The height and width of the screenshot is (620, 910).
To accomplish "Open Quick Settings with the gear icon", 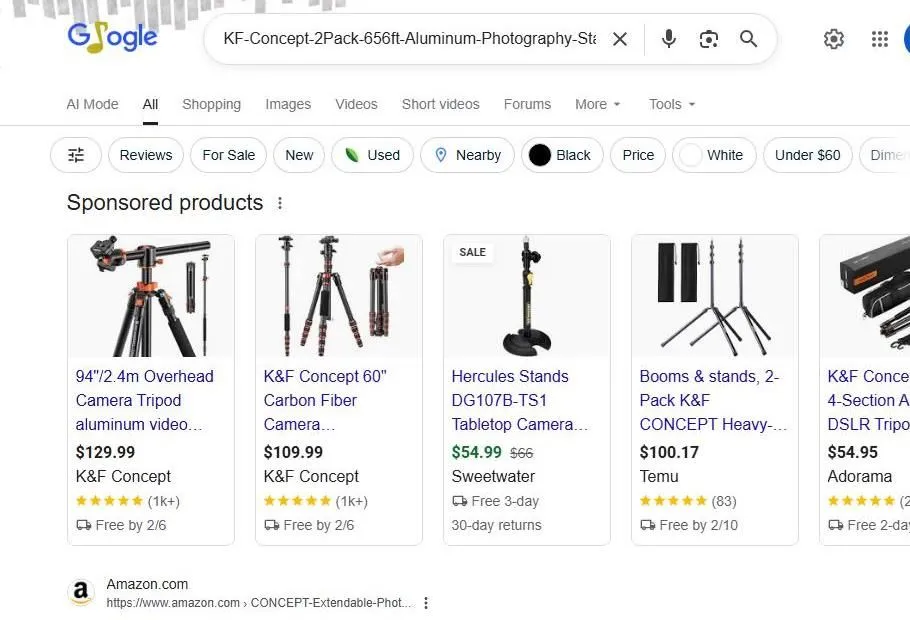I will pyautogui.click(x=834, y=39).
